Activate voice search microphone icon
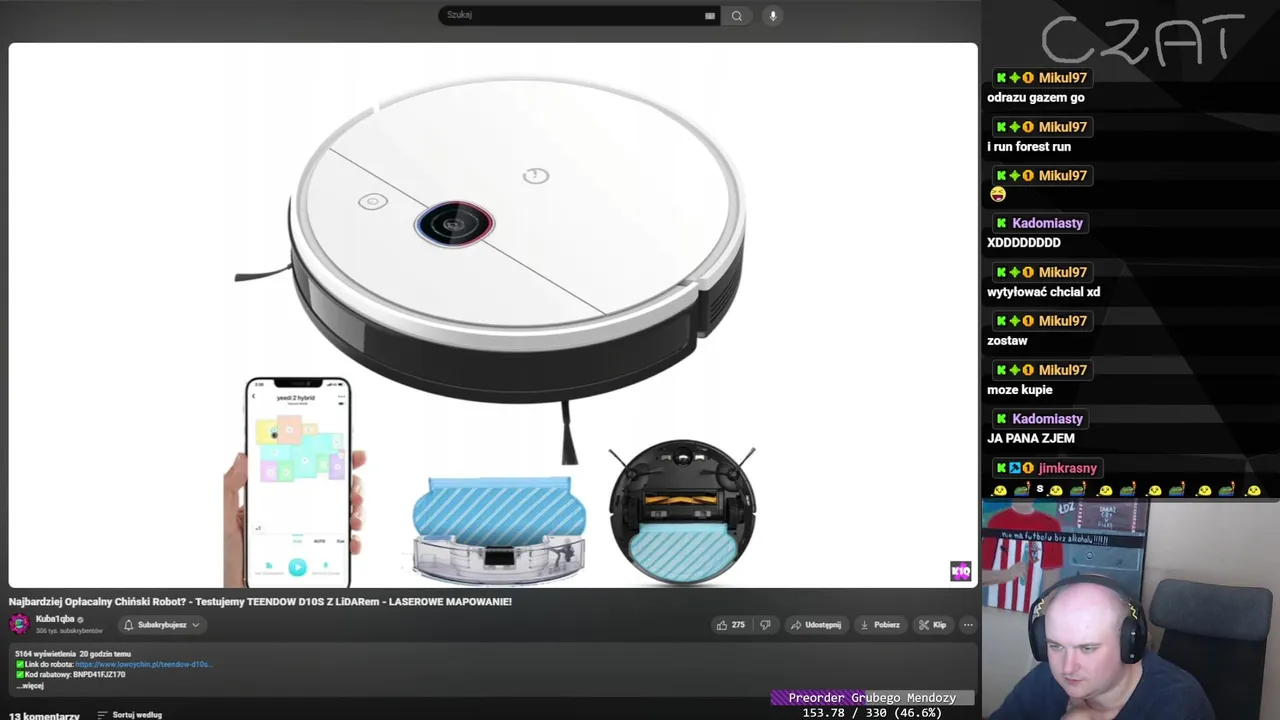Screen dimensions: 1280x720 (772, 15)
